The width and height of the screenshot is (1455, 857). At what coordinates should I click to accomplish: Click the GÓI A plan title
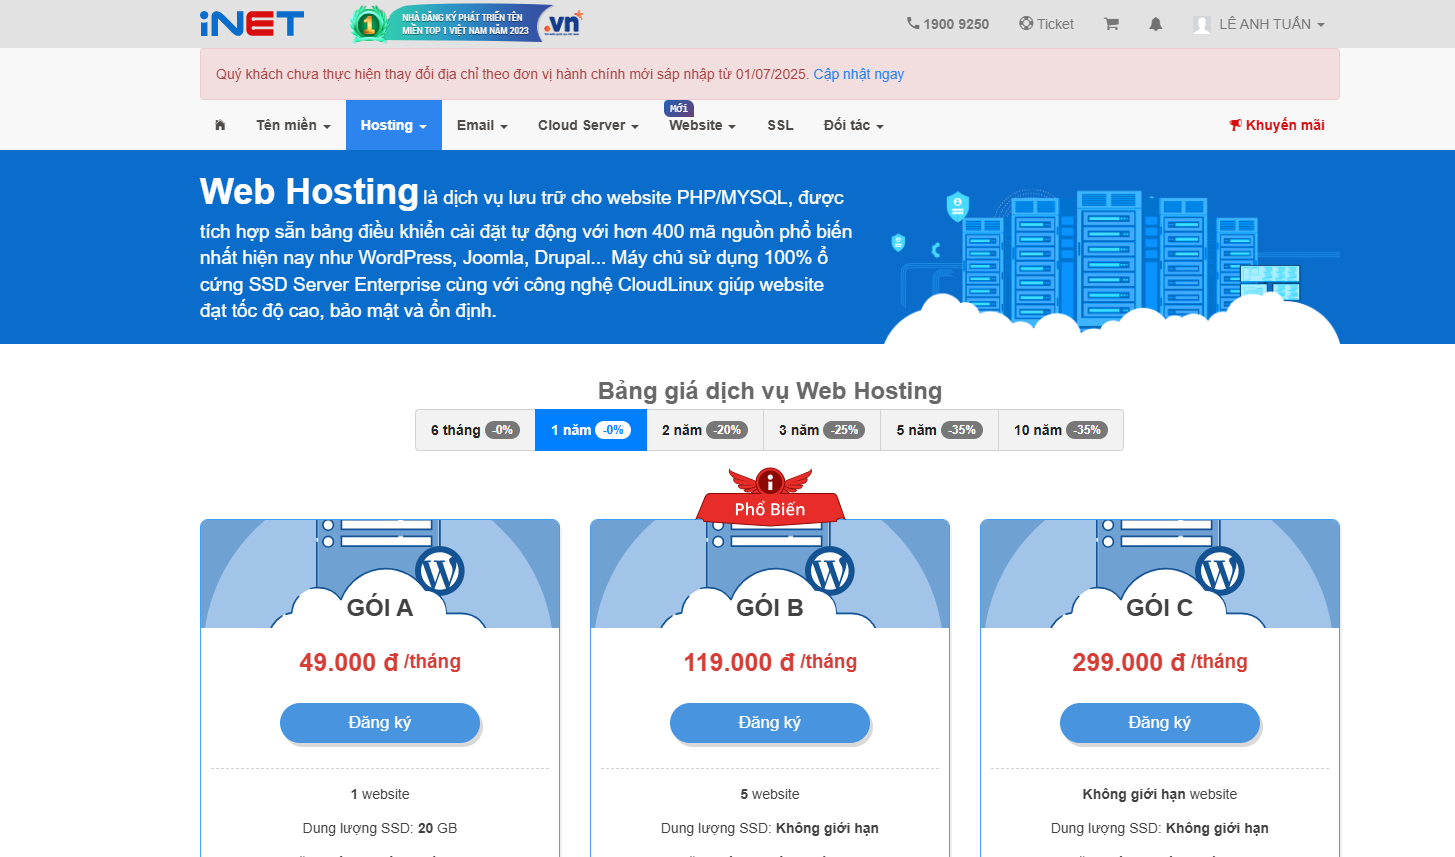[380, 607]
